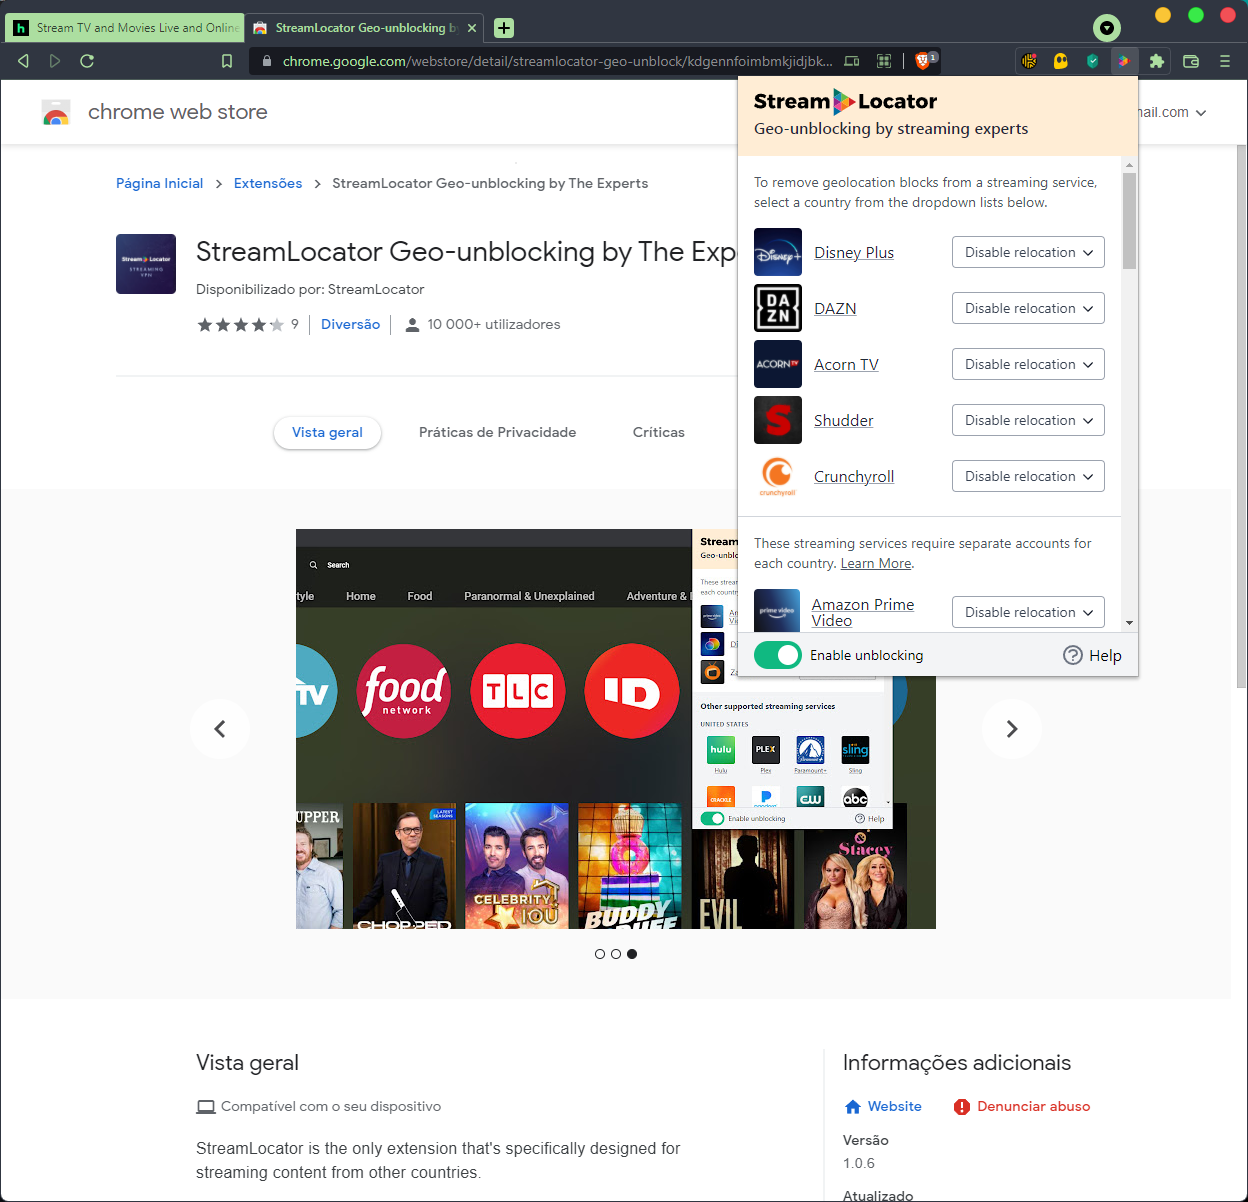The width and height of the screenshot is (1248, 1202).
Task: Open the DAZN link
Action: (835, 309)
